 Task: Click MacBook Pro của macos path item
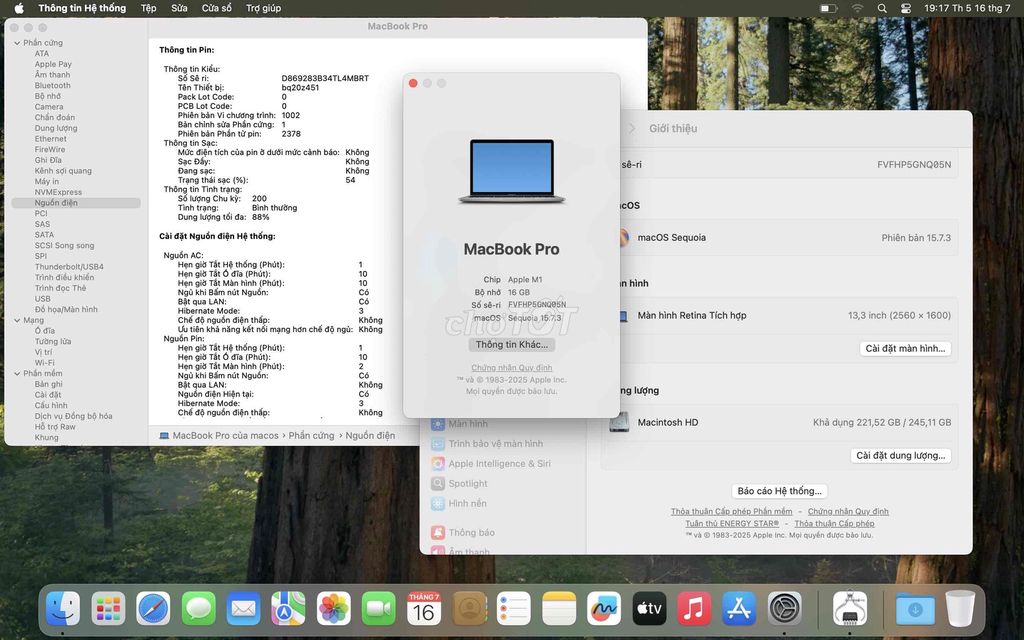click(219, 436)
